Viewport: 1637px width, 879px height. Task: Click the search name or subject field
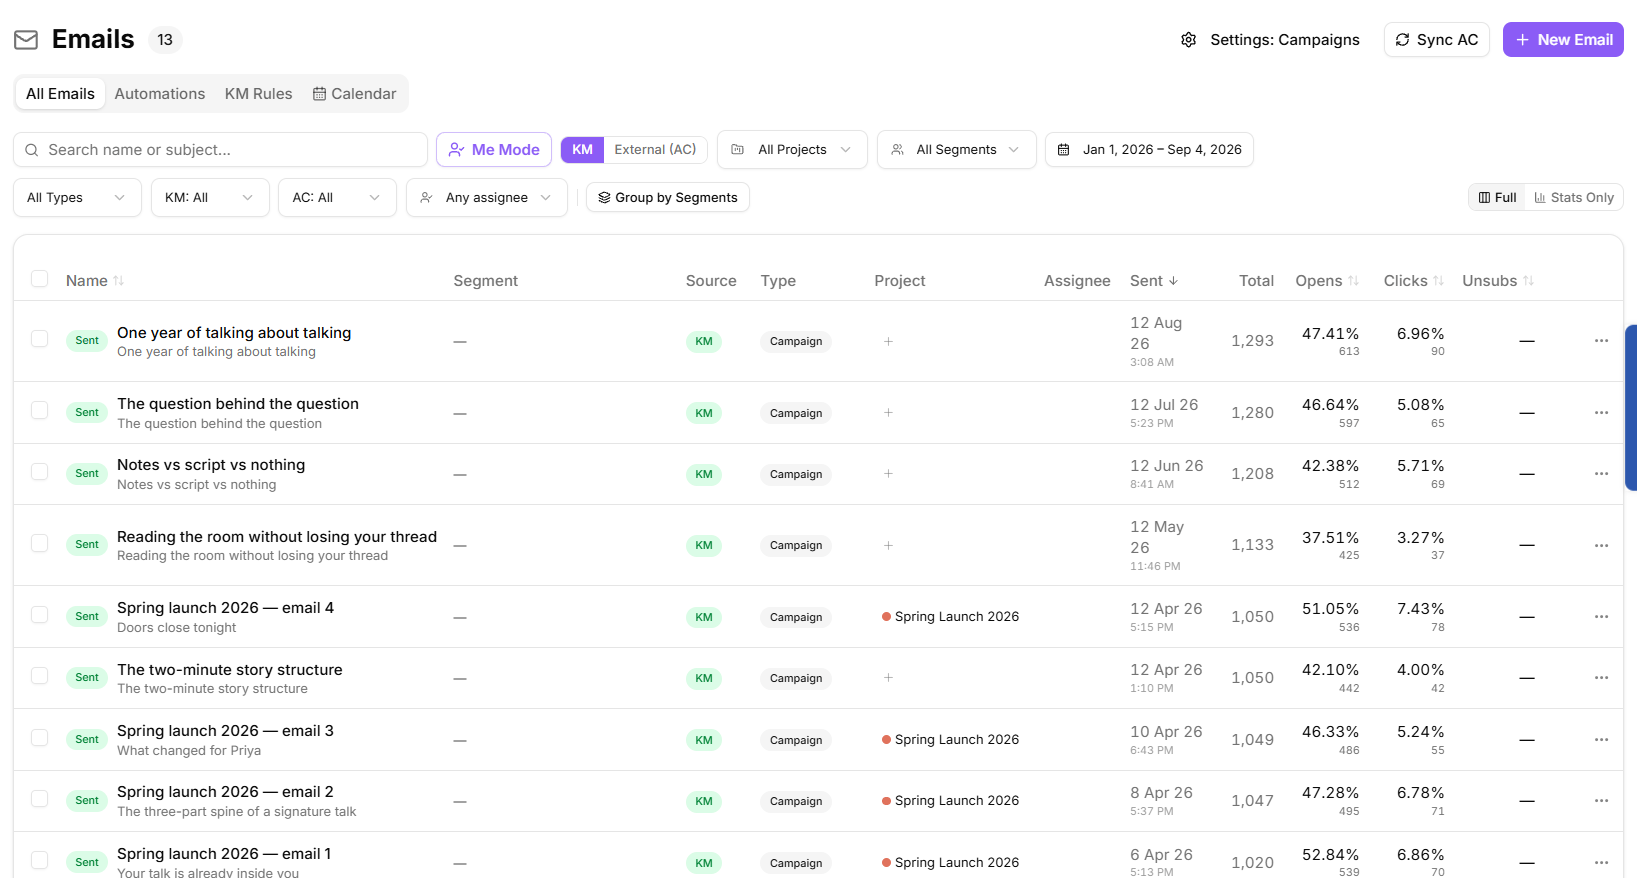tap(220, 150)
